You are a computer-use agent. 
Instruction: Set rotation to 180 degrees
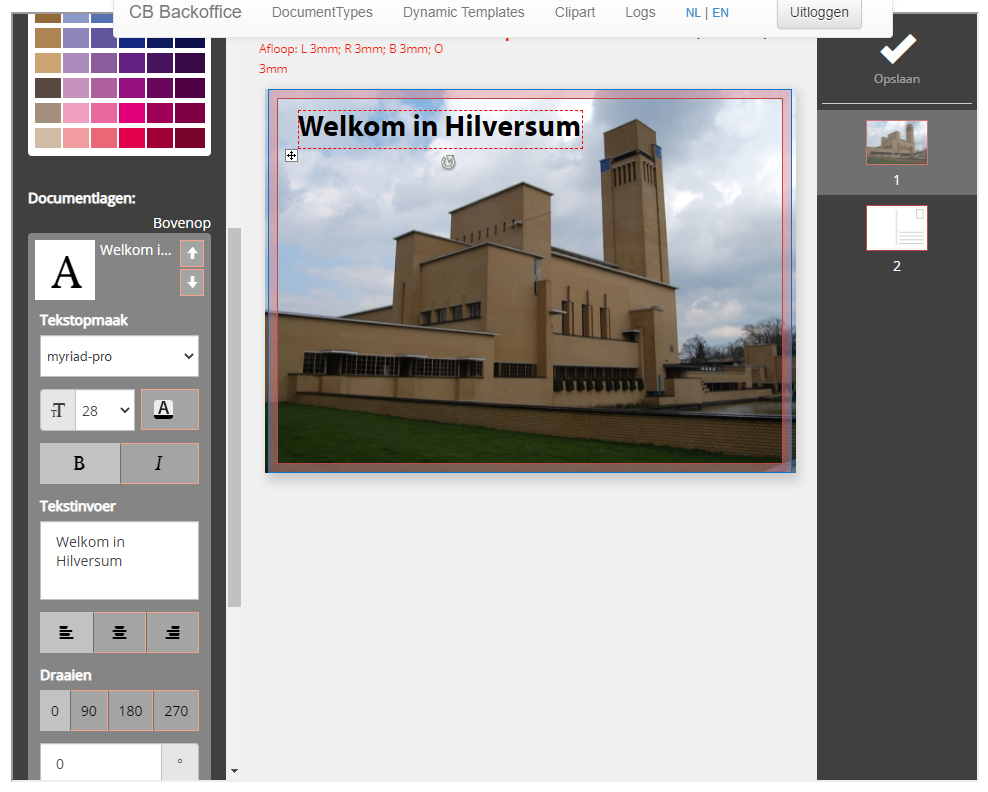click(x=130, y=711)
